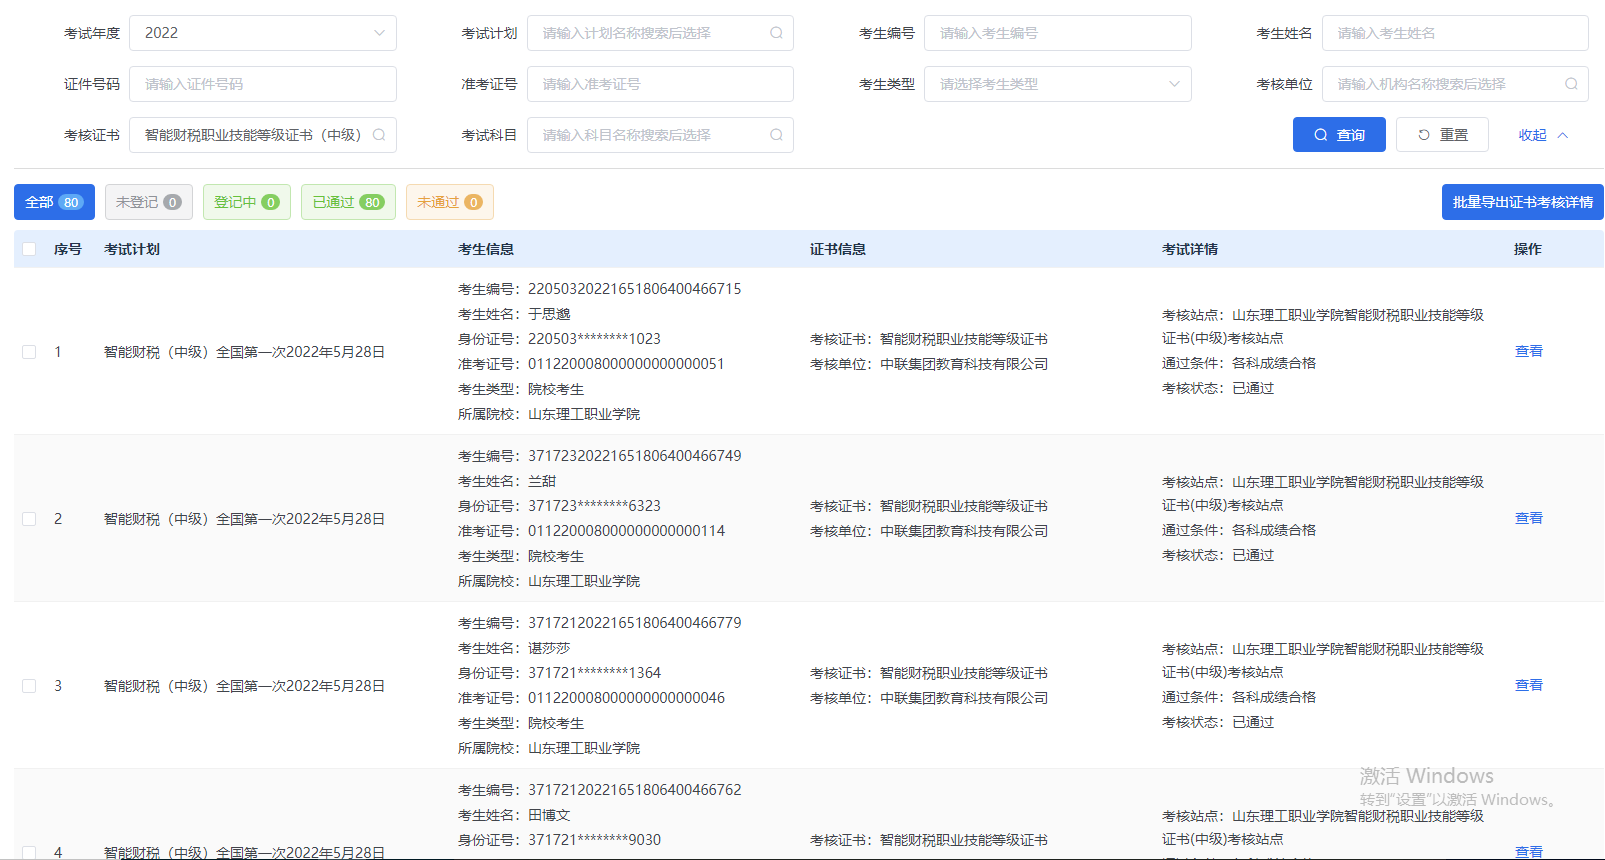Click search icon in 考试科目 field
Screen dimensions: 1605x860
click(776, 135)
